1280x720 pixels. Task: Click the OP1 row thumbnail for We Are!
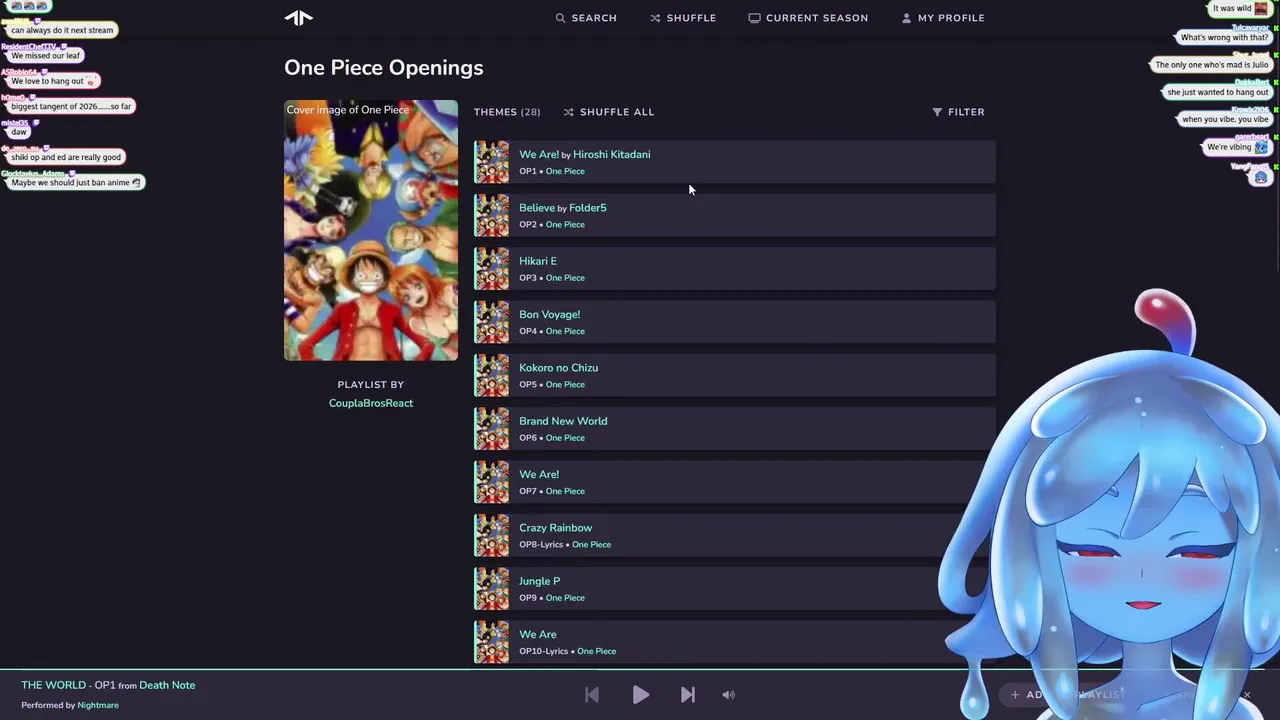(491, 162)
